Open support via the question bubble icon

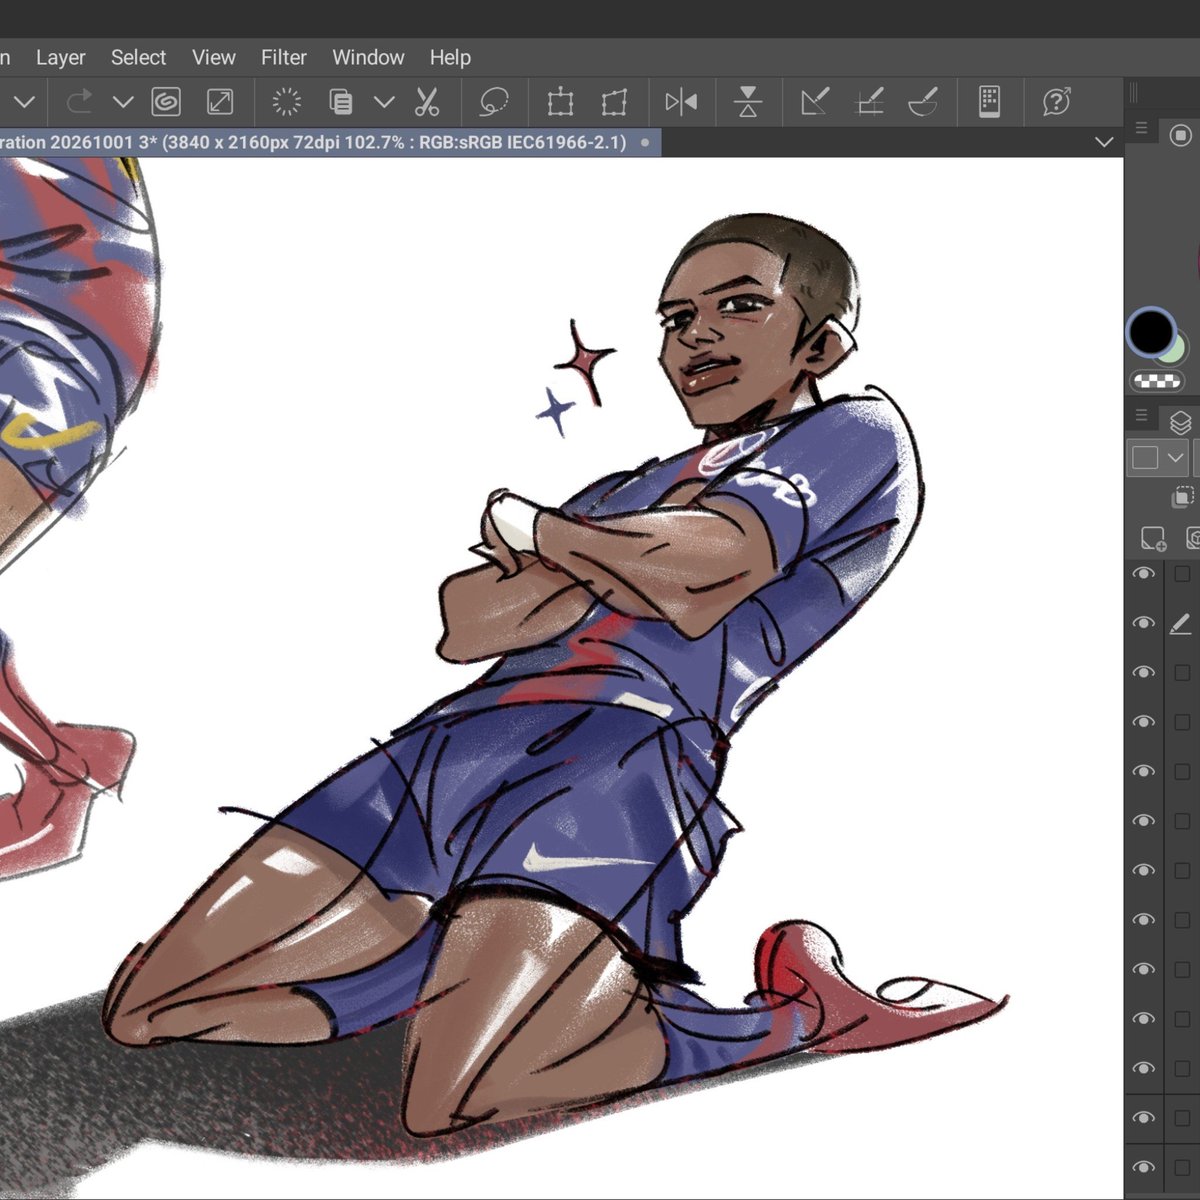(1056, 102)
